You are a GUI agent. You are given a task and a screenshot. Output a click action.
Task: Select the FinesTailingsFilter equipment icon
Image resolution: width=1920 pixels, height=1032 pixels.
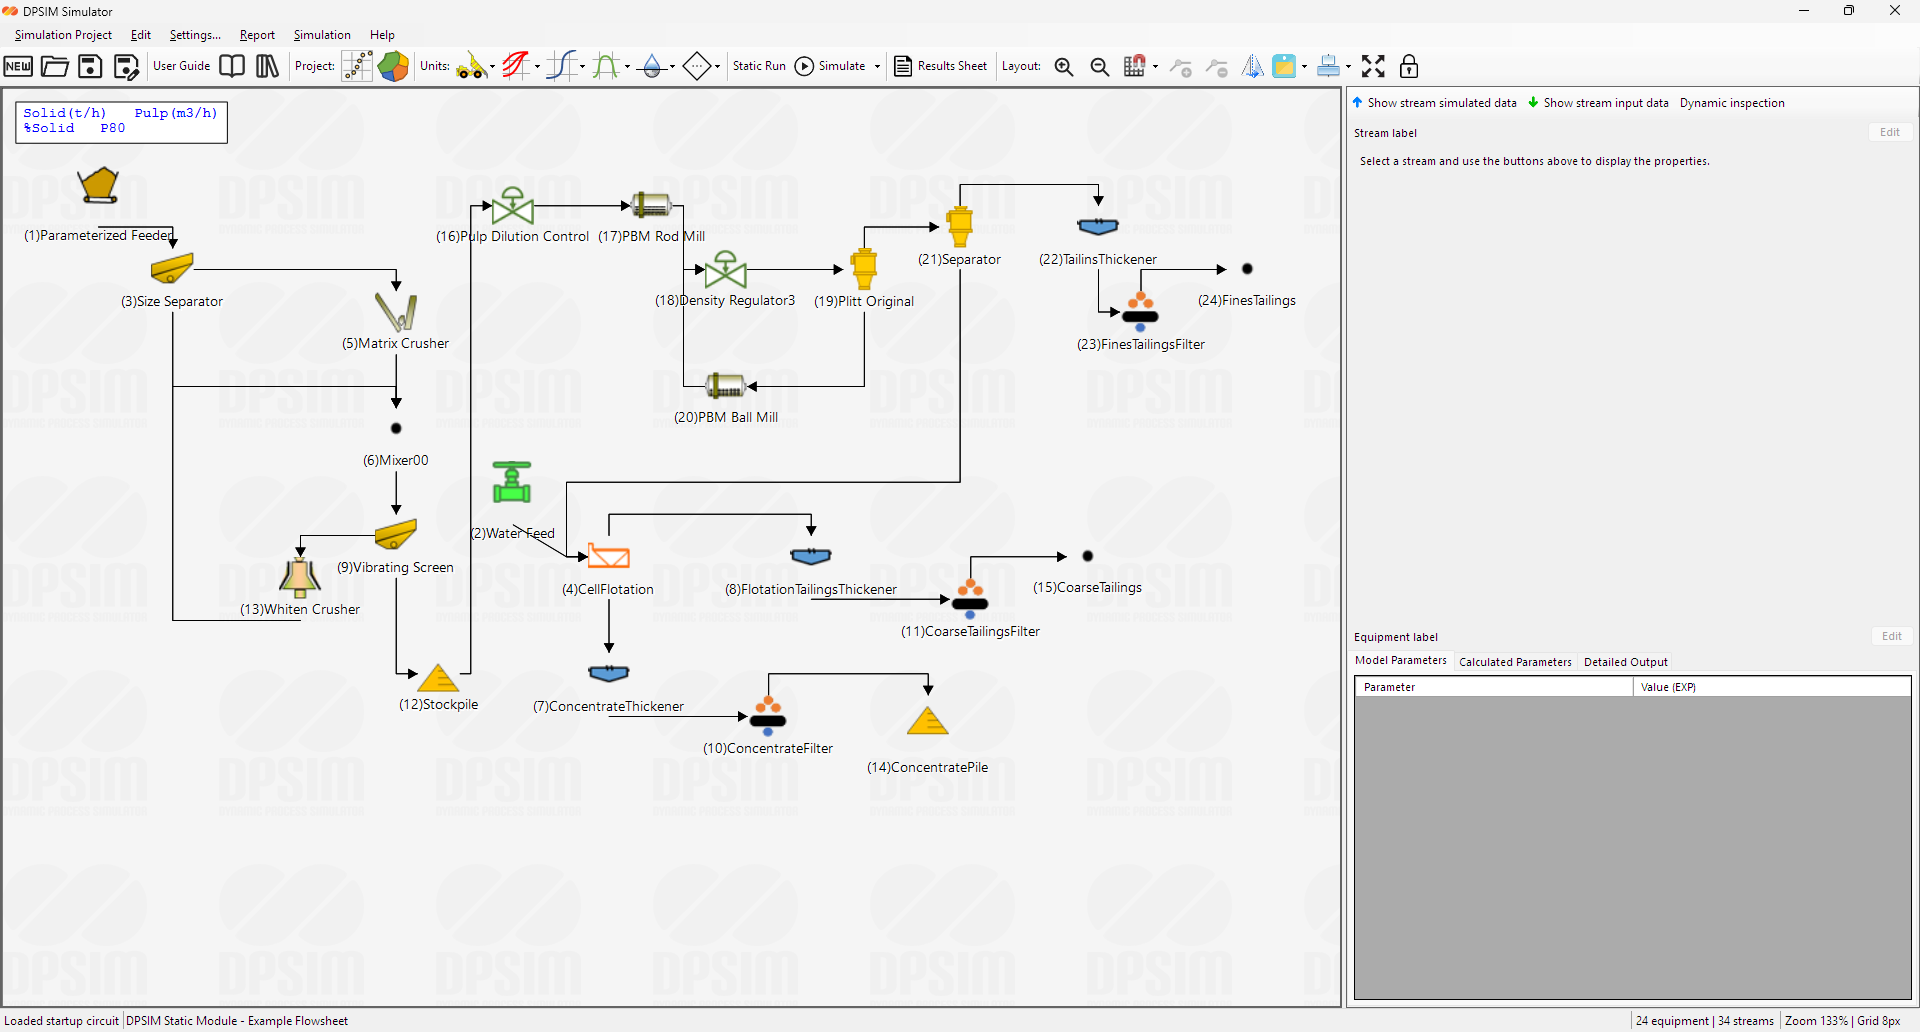click(1140, 312)
